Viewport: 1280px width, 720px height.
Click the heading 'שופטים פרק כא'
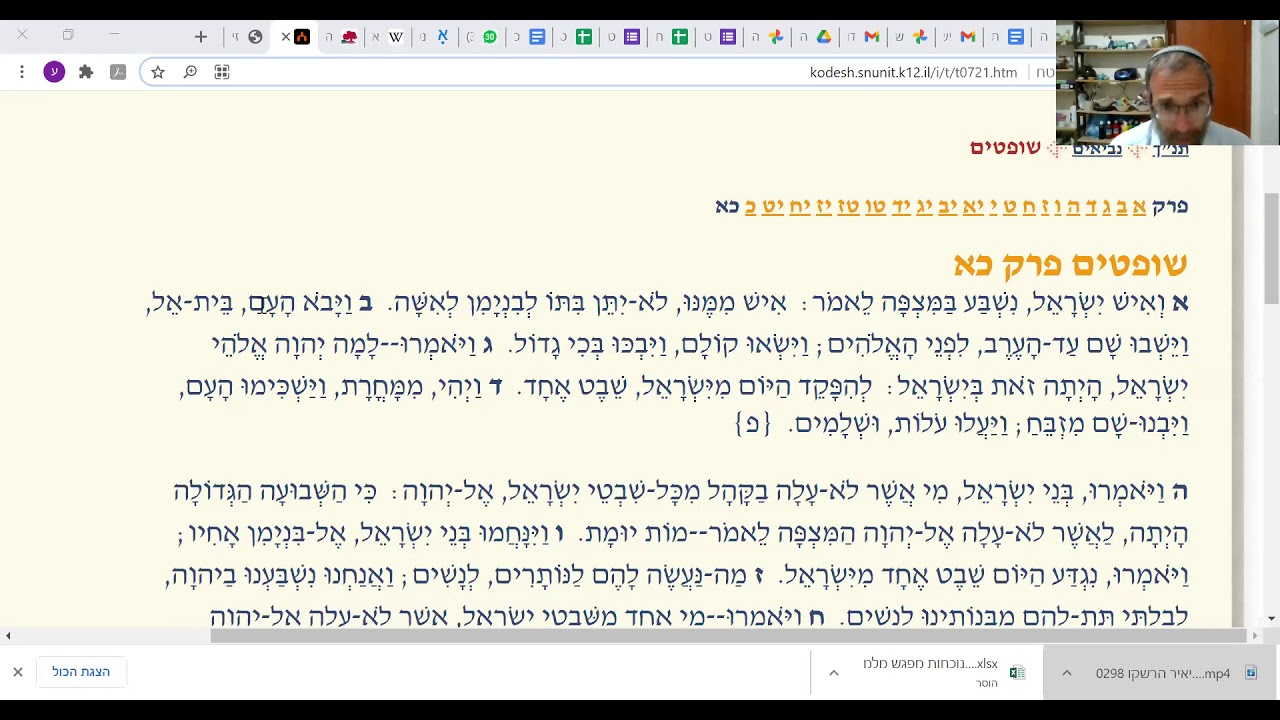coord(1070,264)
